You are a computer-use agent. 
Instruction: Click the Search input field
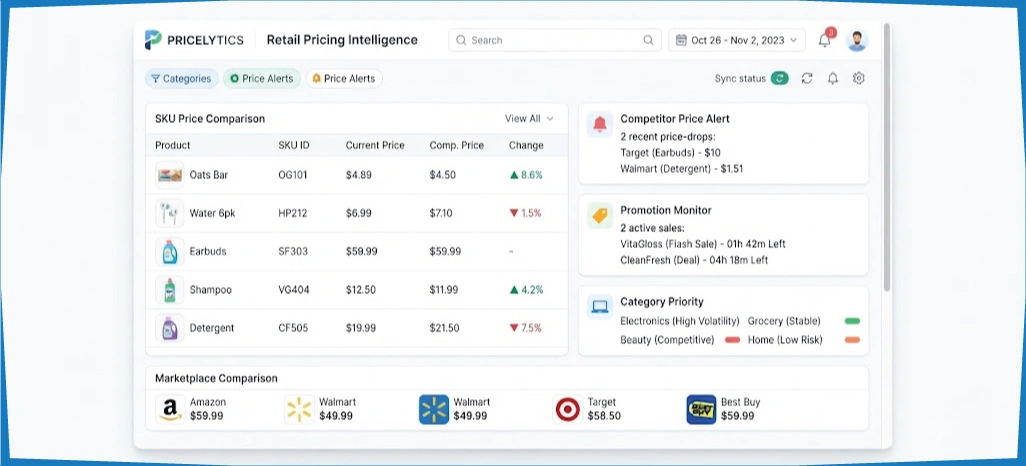[555, 40]
